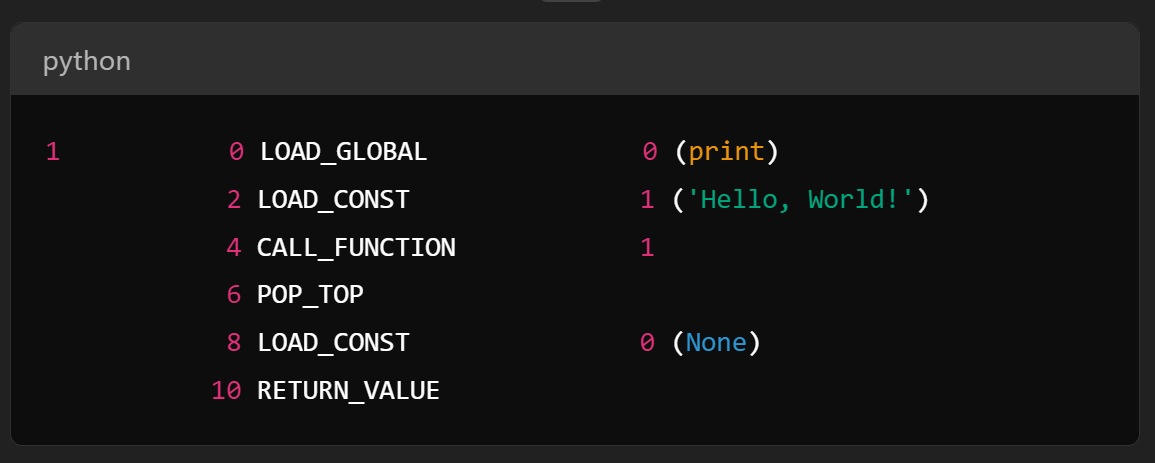
Task: Click the python language label in header
Action: (86, 61)
